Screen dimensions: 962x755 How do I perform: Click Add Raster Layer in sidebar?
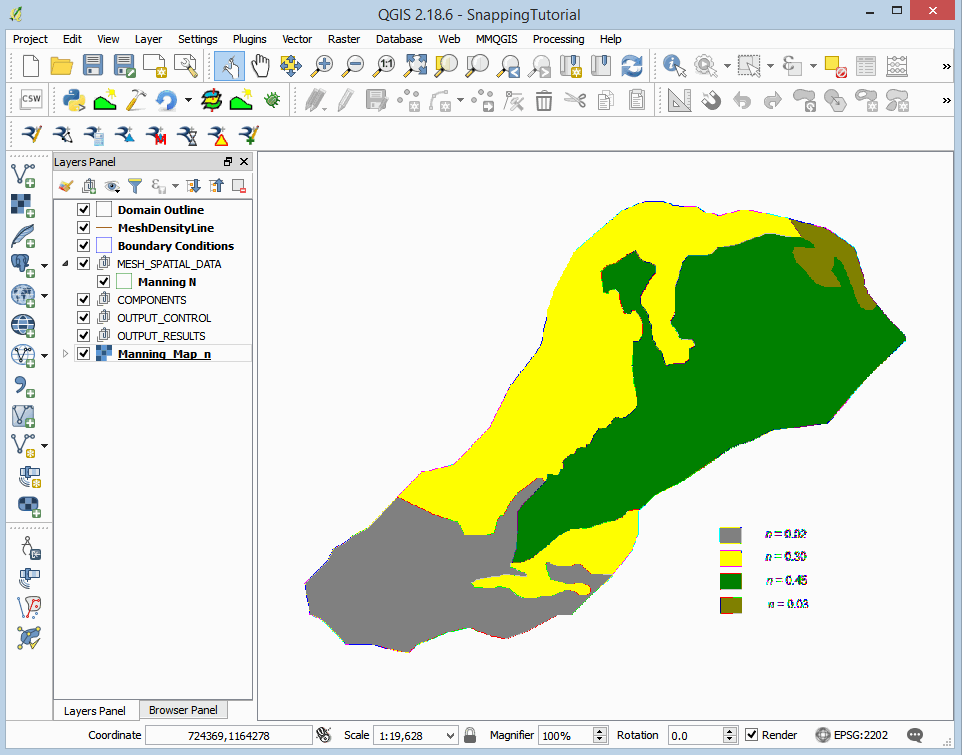click(x=22, y=205)
